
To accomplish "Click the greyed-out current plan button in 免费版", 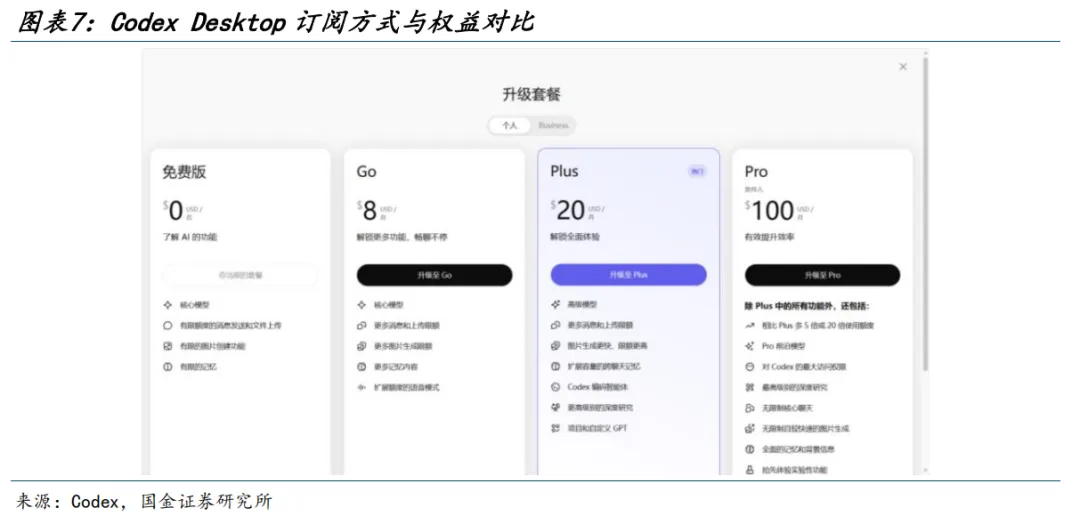I will [x=240, y=275].
